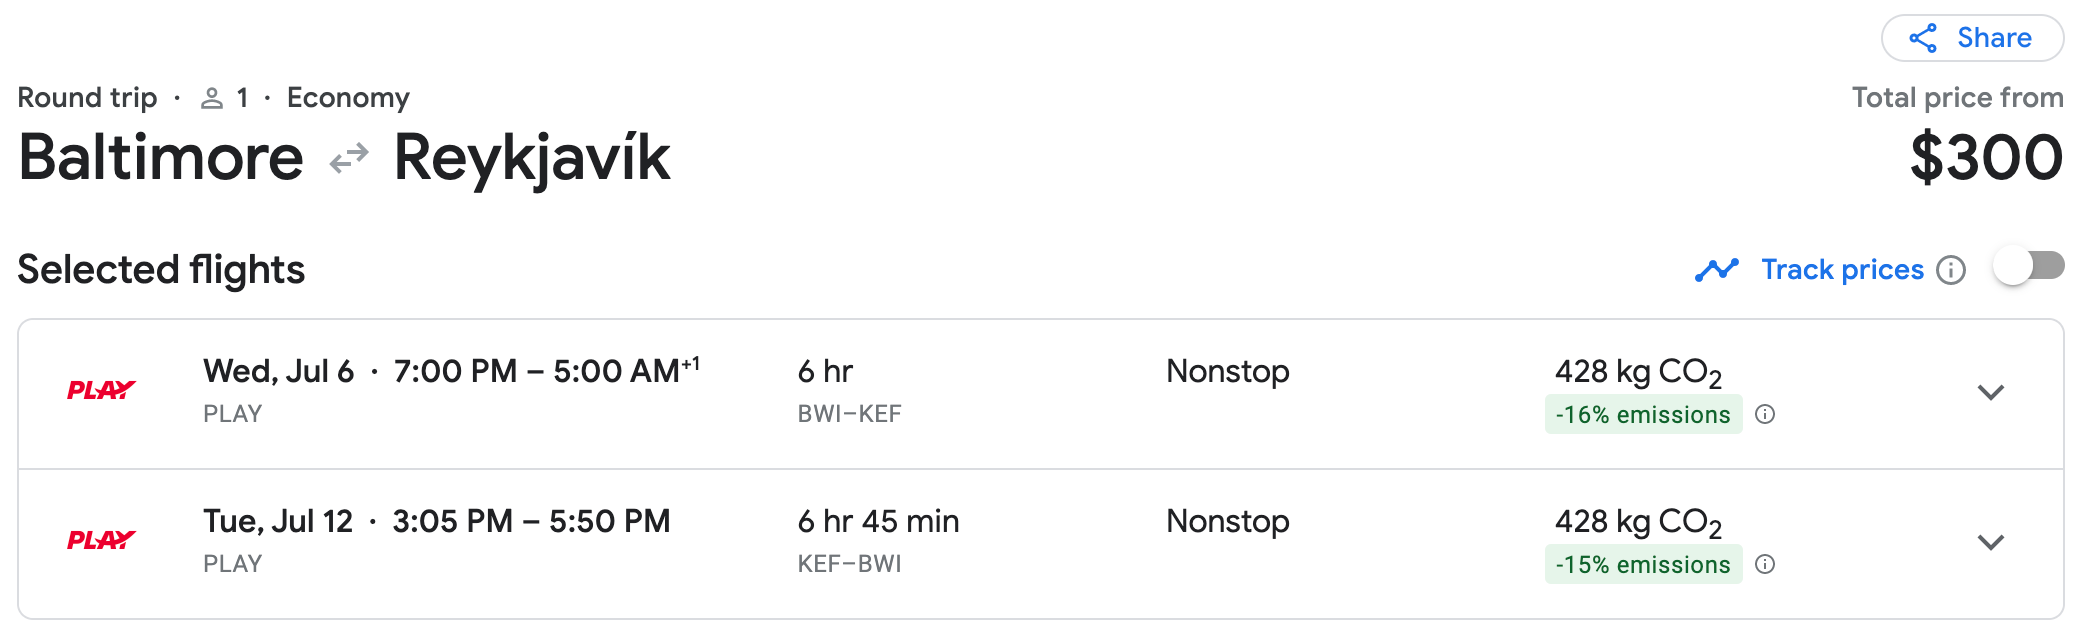
Task: Open the info icon beside -15% emissions
Action: pyautogui.click(x=1765, y=564)
